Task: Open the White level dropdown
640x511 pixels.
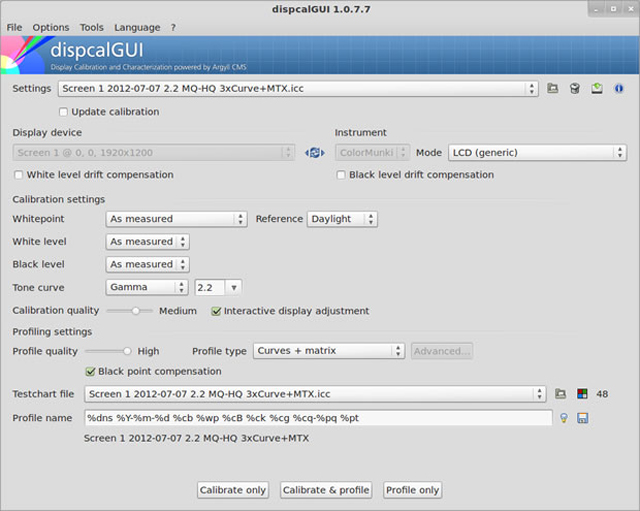Action: 147,242
